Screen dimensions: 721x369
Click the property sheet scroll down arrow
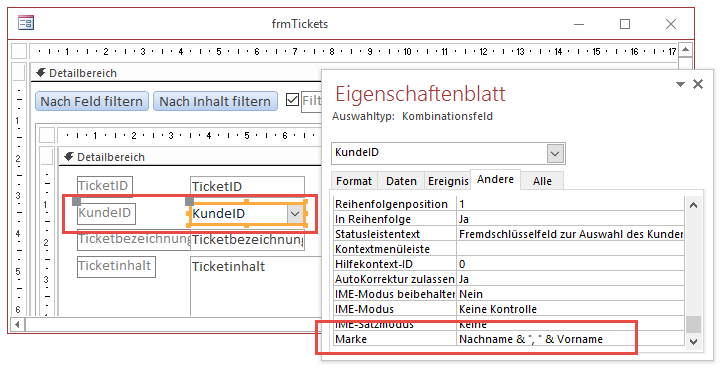pyautogui.click(x=693, y=341)
